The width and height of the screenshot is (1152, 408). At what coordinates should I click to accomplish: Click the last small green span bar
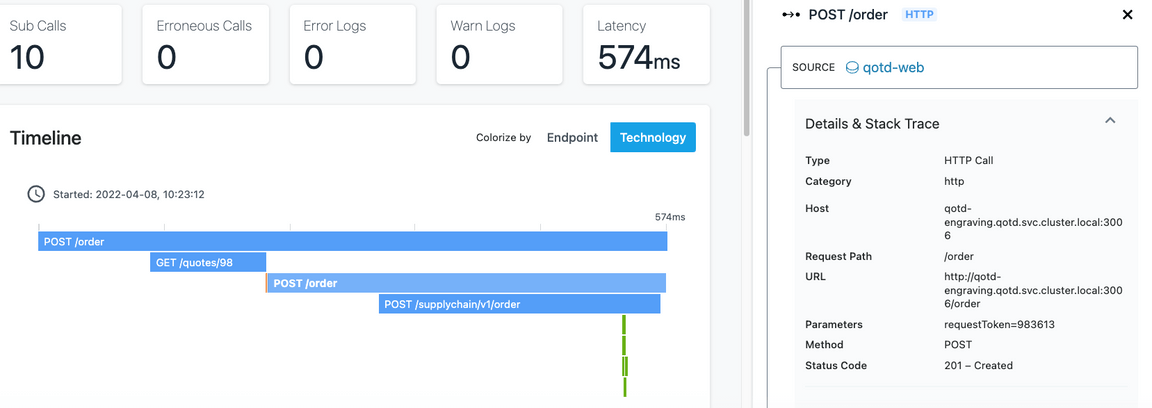(x=624, y=387)
